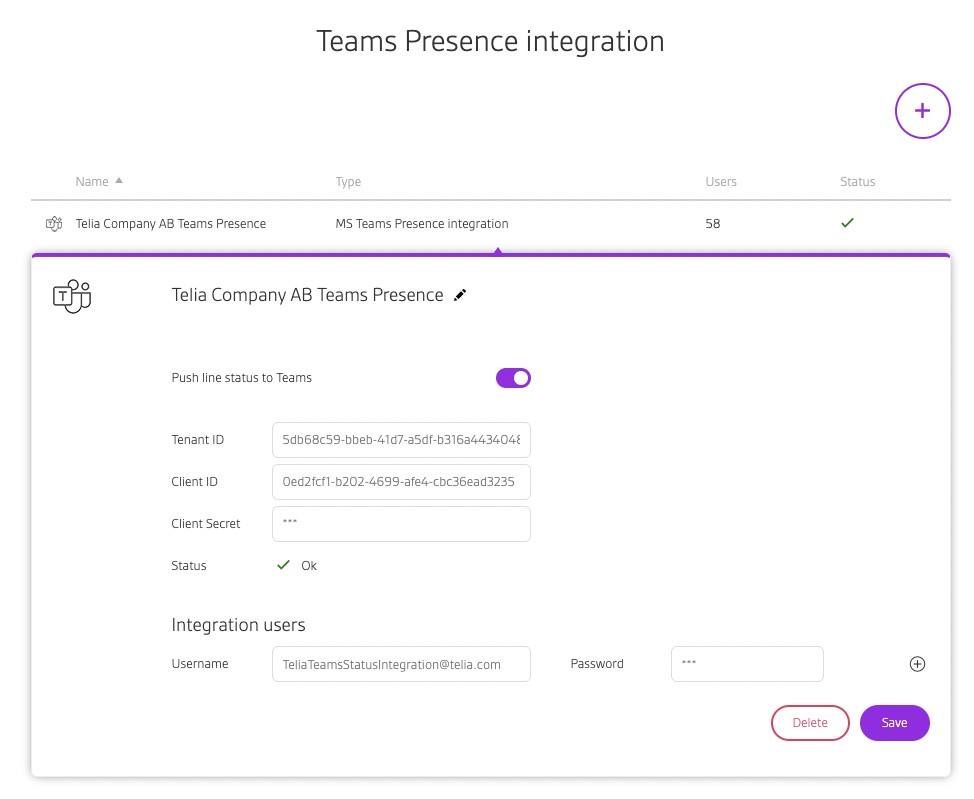
Task: Click the pencil icon to rename integration
Action: point(460,295)
